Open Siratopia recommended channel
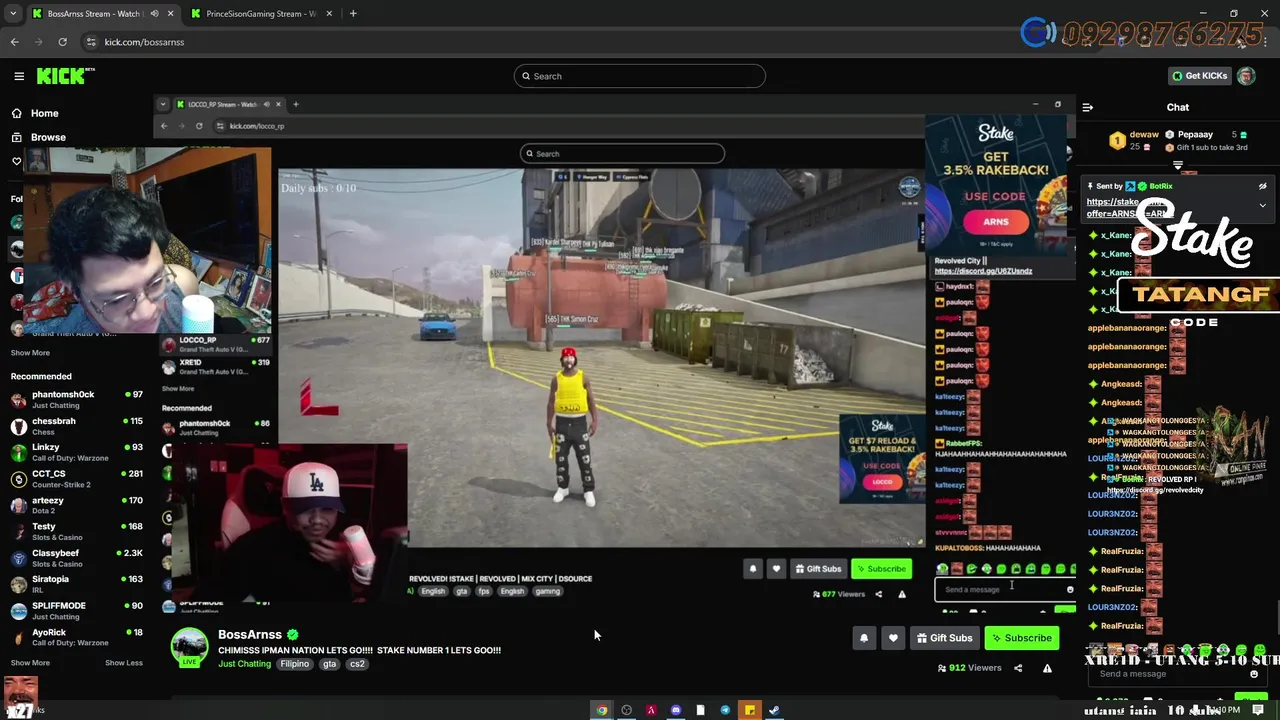This screenshot has height=720, width=1280. coord(76,584)
